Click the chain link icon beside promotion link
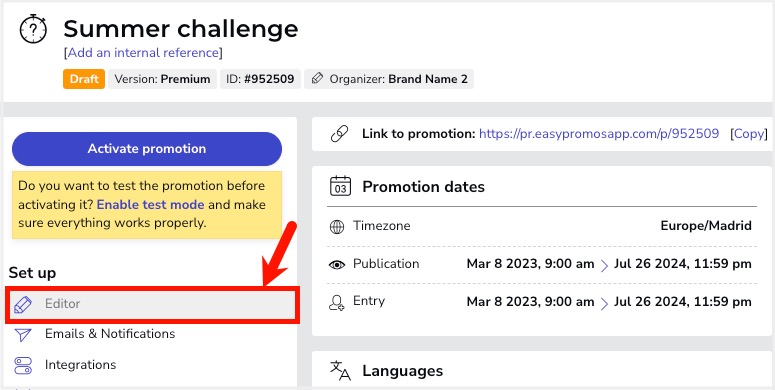The height and width of the screenshot is (390, 775). (339, 134)
